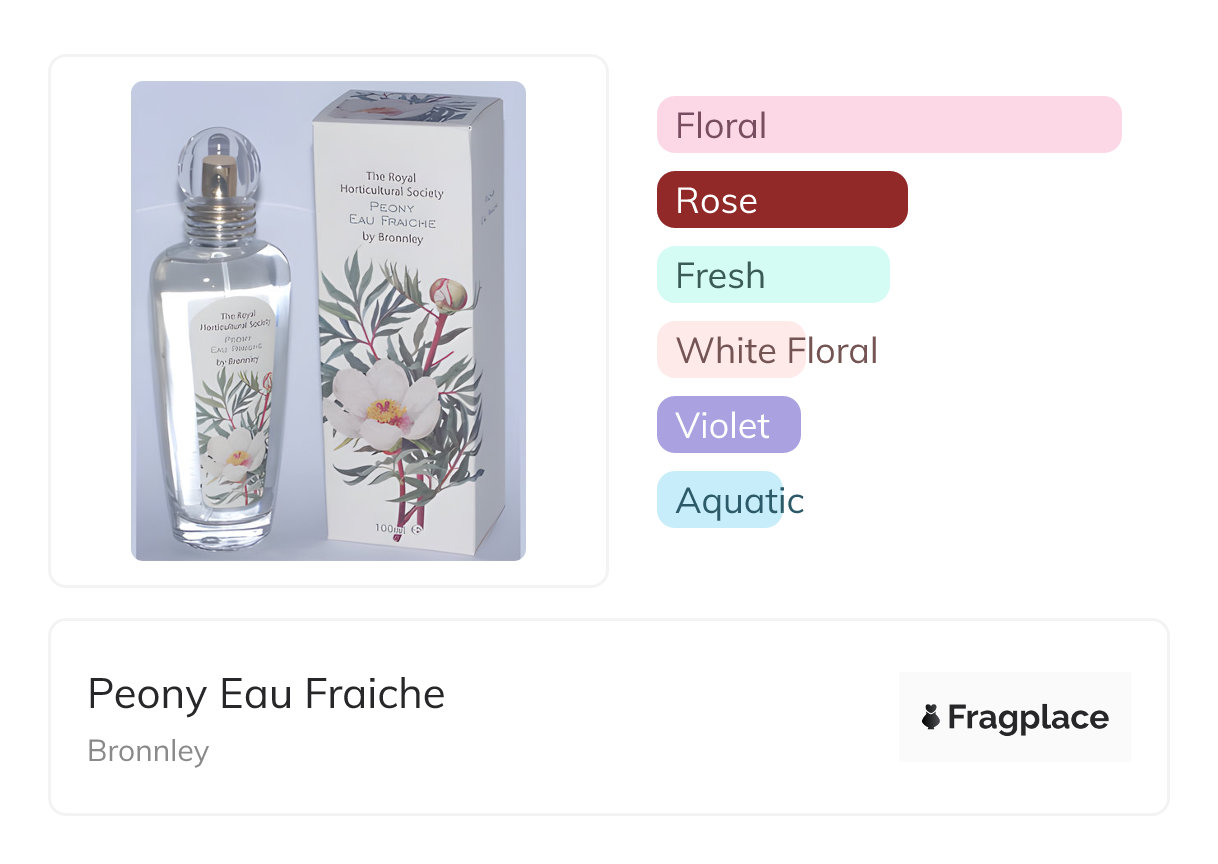
Task: Select the light blue Aquatic accord bar
Action: [x=719, y=500]
